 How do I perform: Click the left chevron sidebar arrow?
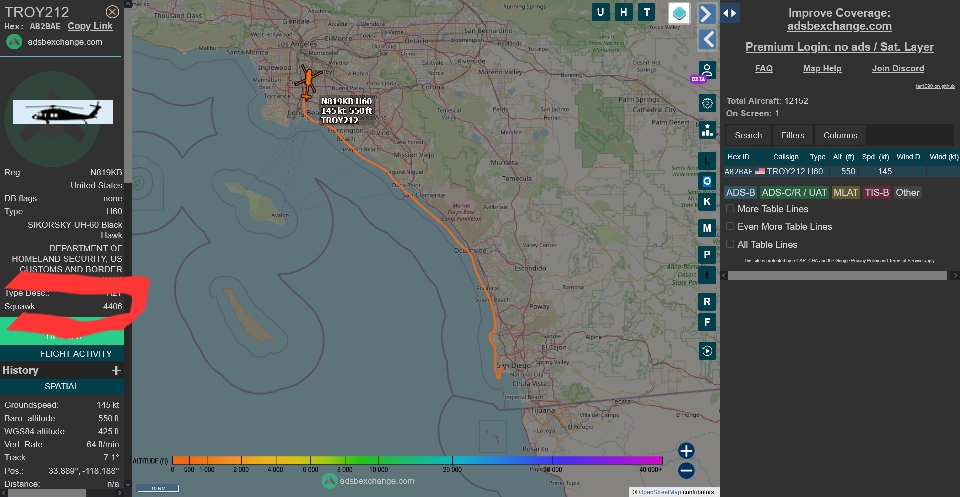click(x=707, y=39)
